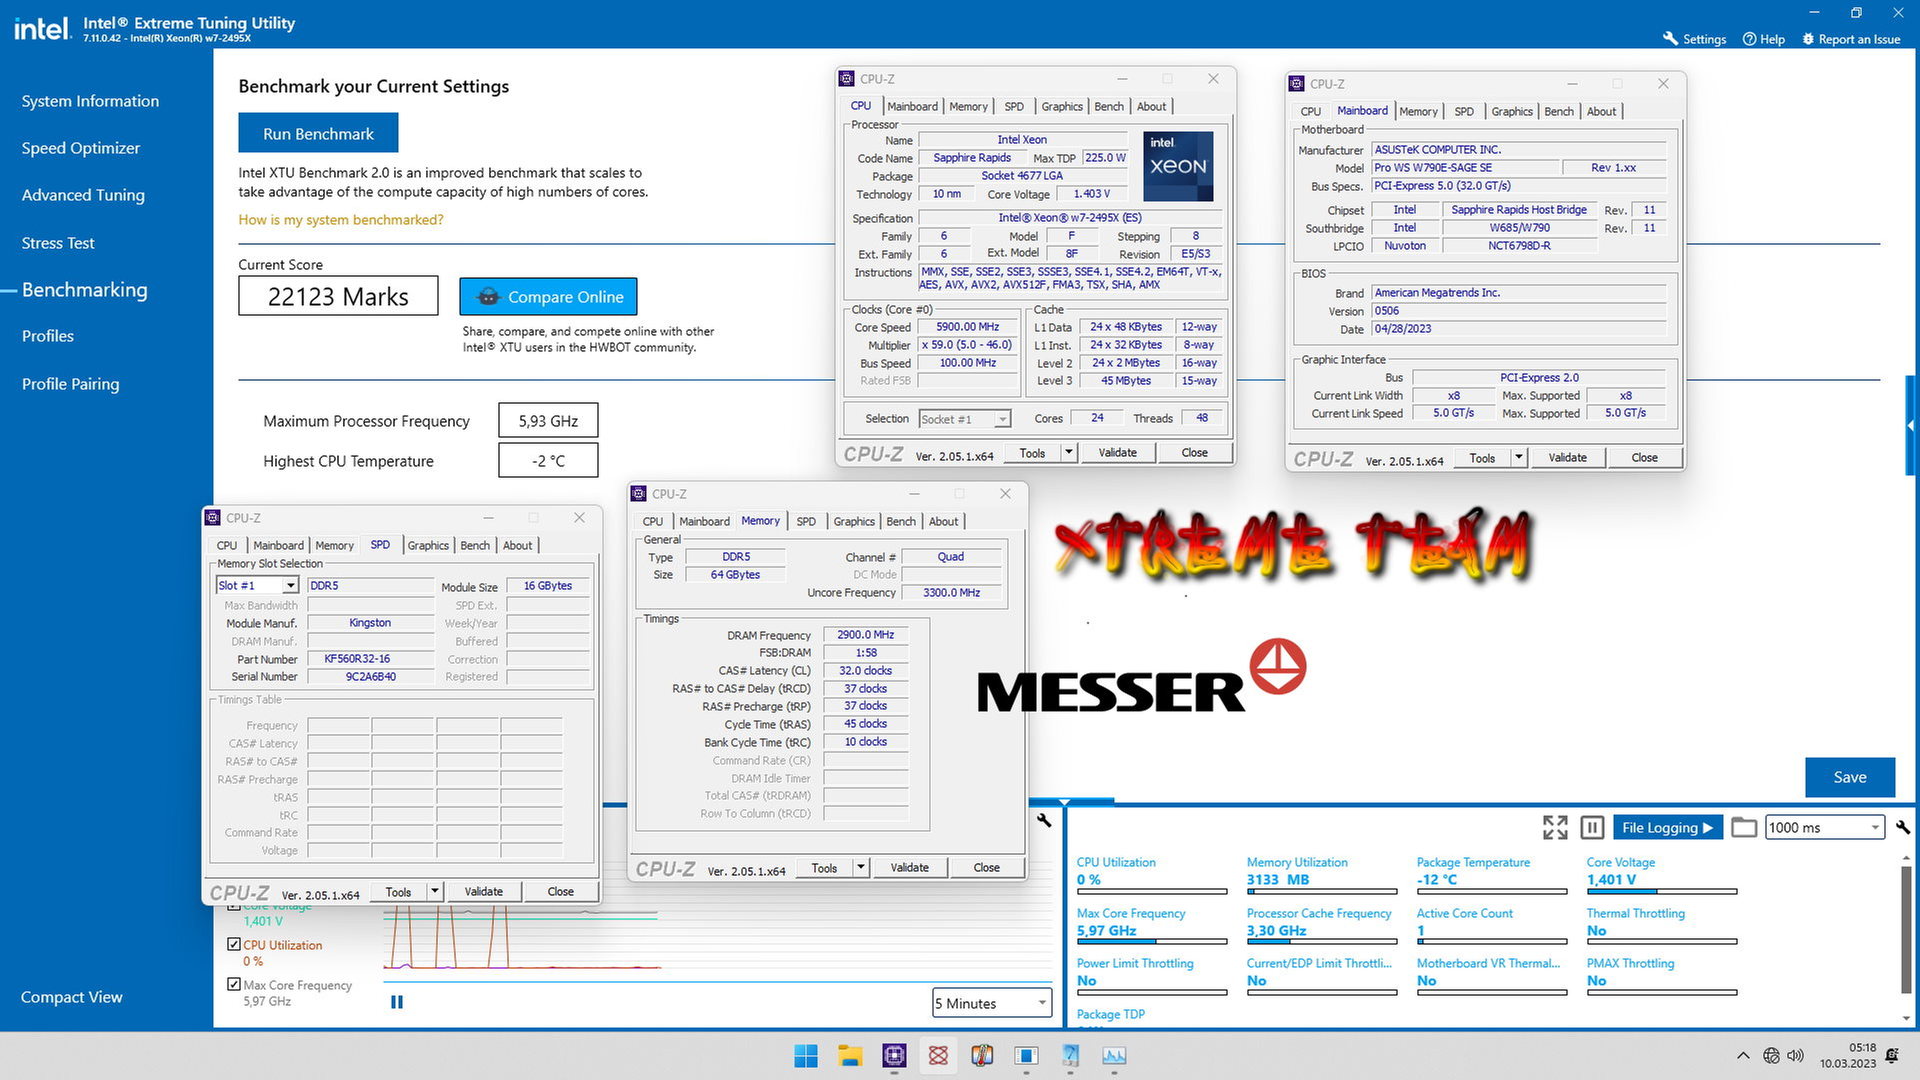Click monitor scrollbar down arrow

point(1906,1018)
